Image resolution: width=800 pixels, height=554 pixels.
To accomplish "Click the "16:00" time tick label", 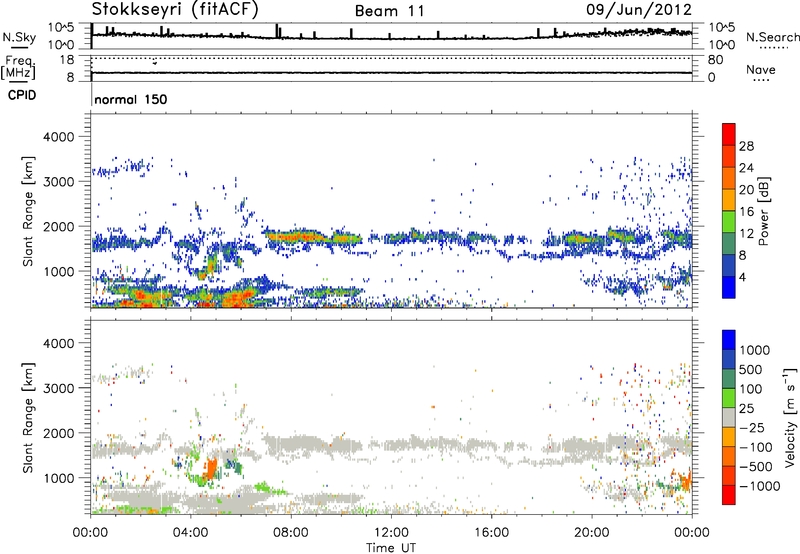I will (491, 533).
